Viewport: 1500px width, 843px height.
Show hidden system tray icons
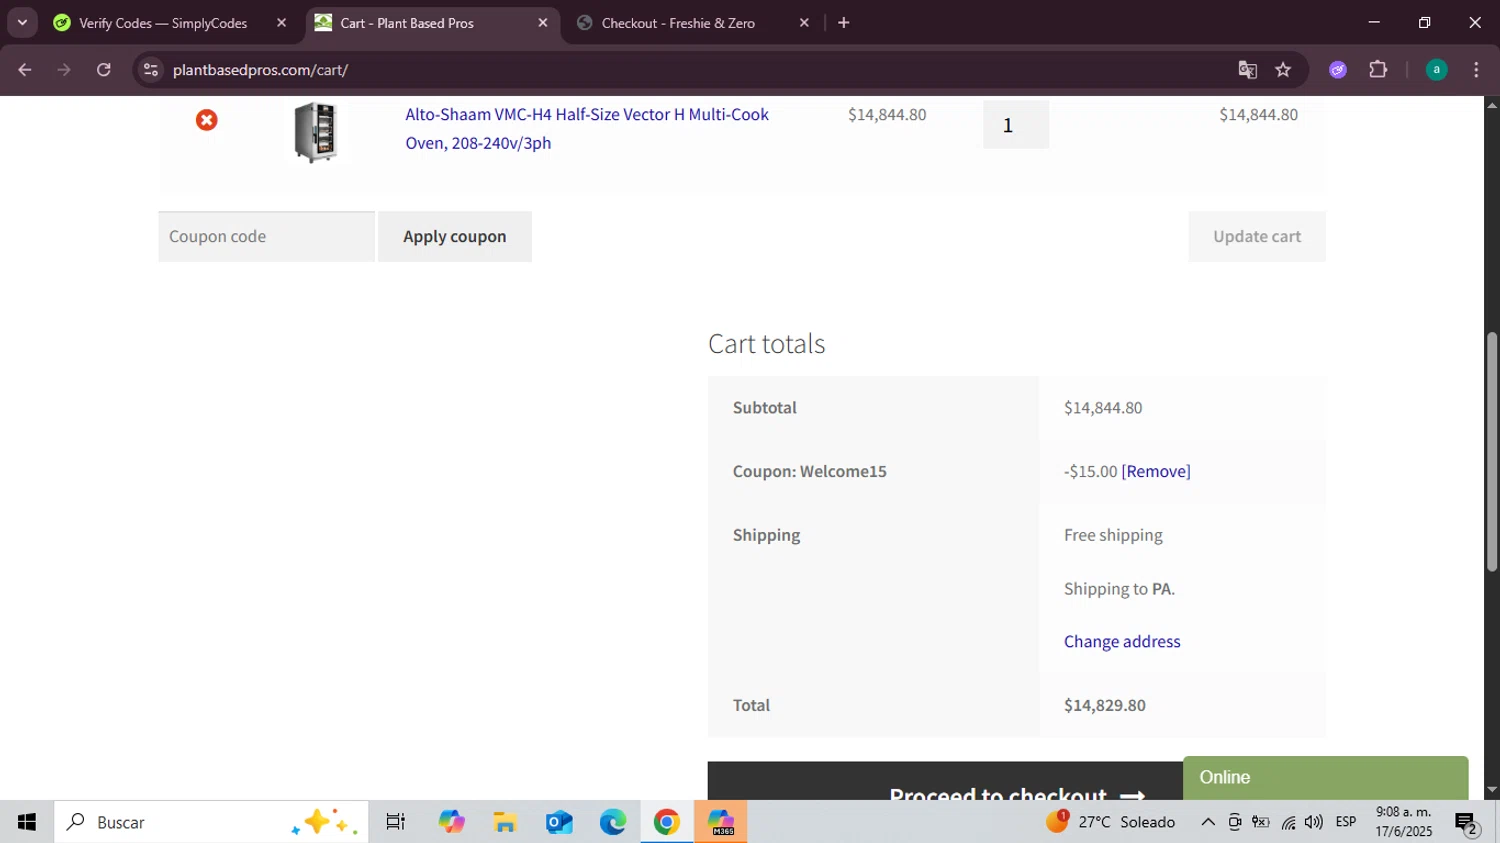pyautogui.click(x=1208, y=822)
